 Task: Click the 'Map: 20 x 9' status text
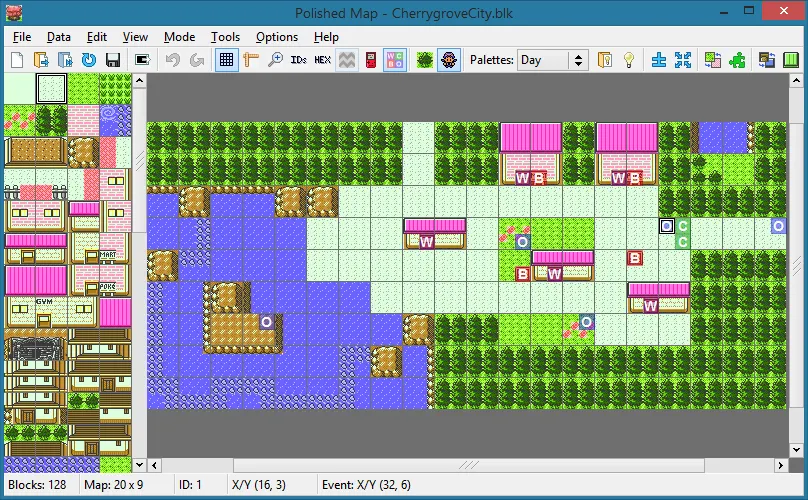pyautogui.click(x=113, y=485)
